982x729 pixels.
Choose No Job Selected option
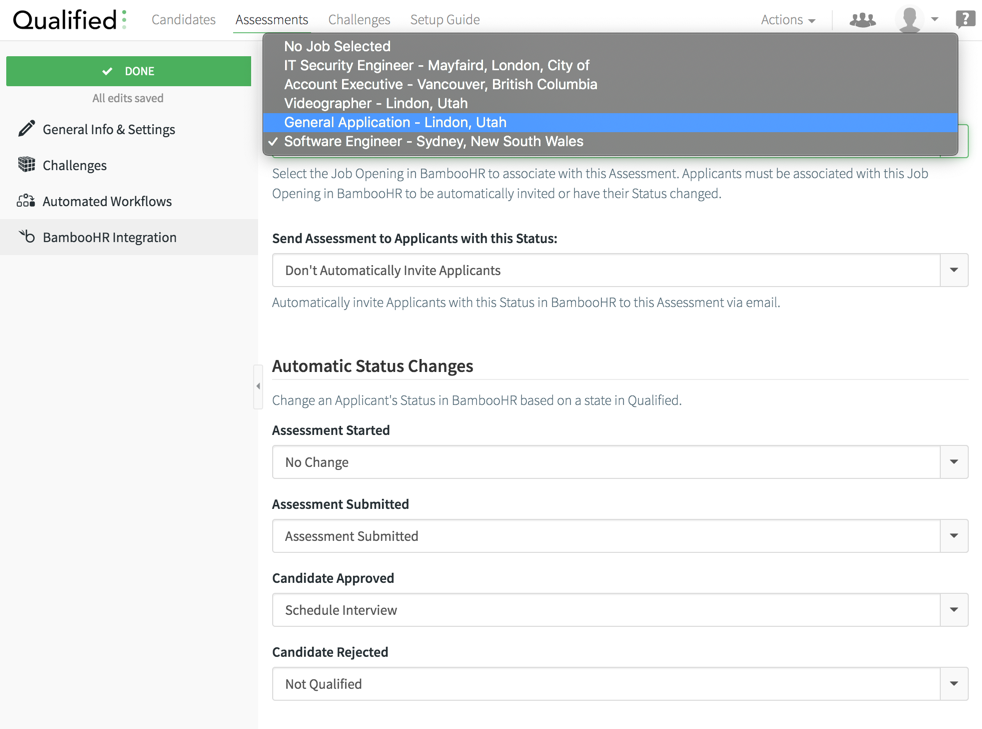click(x=337, y=46)
